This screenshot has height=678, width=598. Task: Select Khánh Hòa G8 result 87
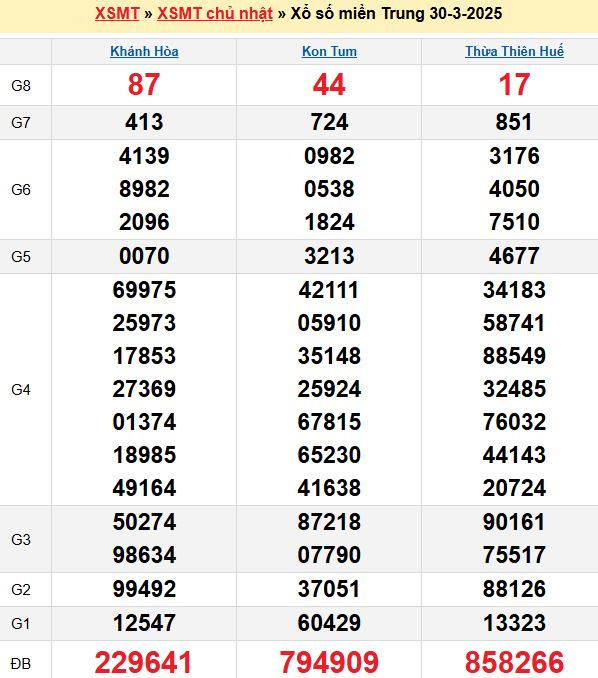144,84
